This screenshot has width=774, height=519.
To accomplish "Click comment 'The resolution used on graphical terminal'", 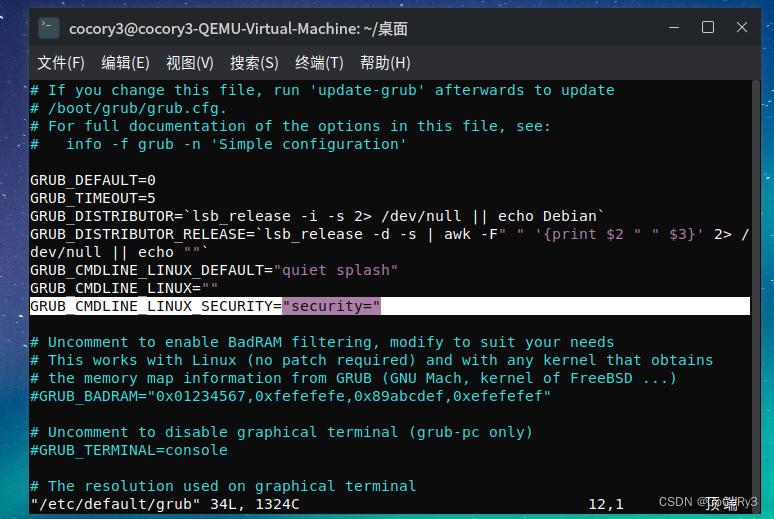I will pos(223,486).
